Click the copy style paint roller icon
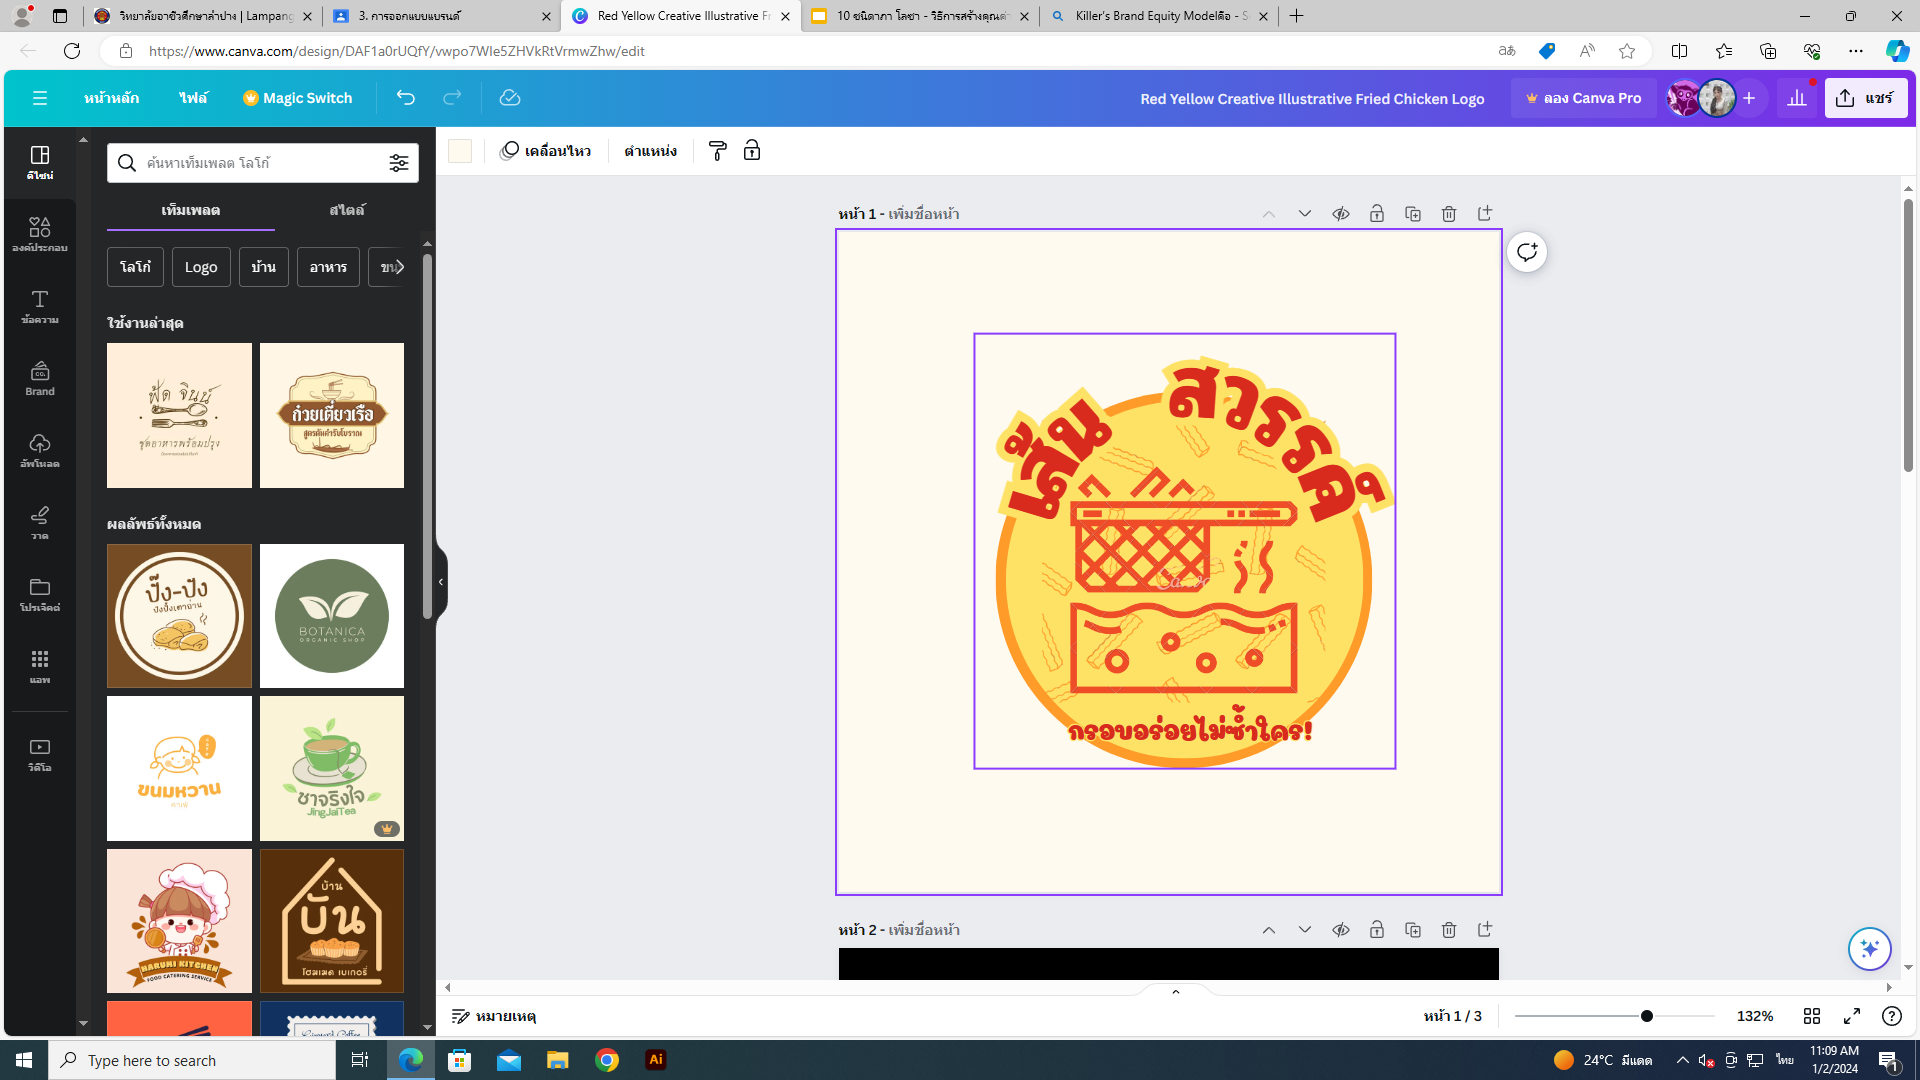The width and height of the screenshot is (1920, 1080). click(x=717, y=151)
